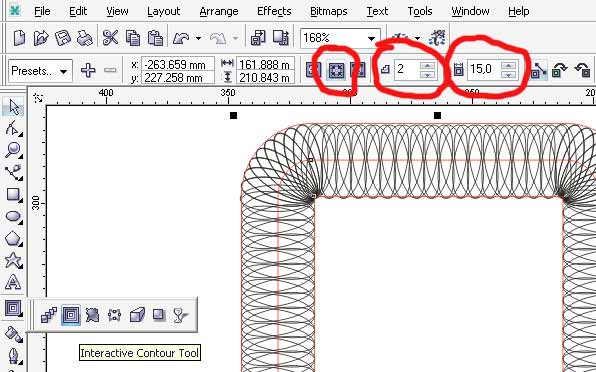Add a preset with the plus button

pos(88,70)
